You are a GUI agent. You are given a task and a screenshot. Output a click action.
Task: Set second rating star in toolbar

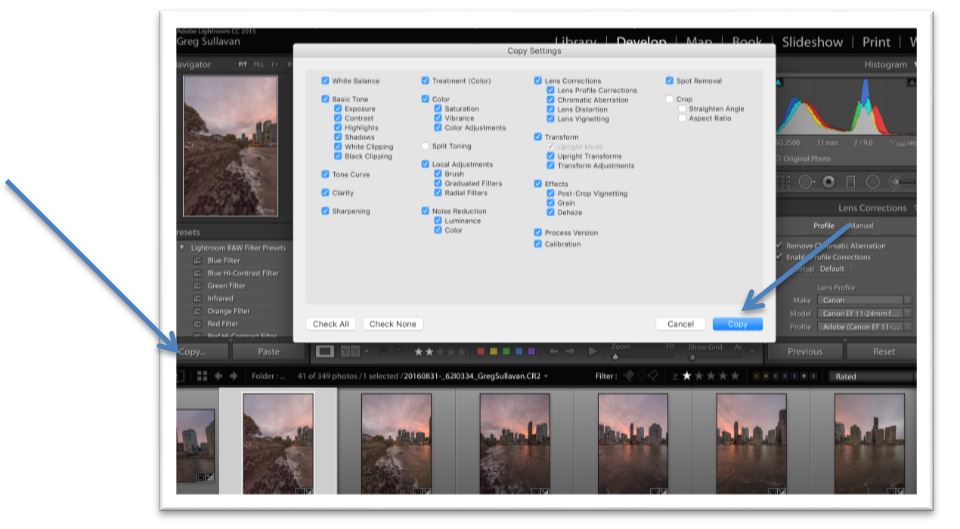429,351
